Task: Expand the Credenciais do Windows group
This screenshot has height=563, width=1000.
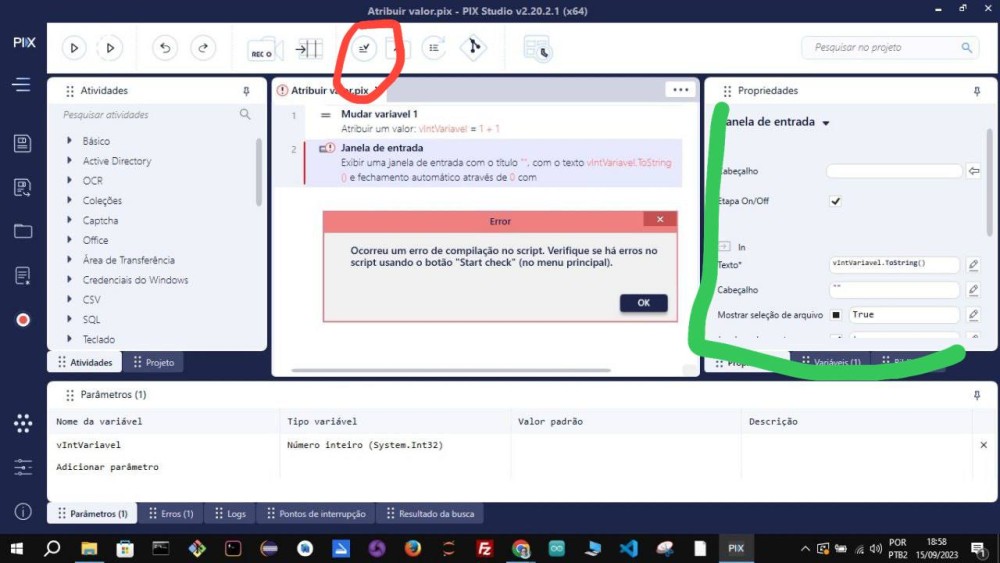Action: 70,279
